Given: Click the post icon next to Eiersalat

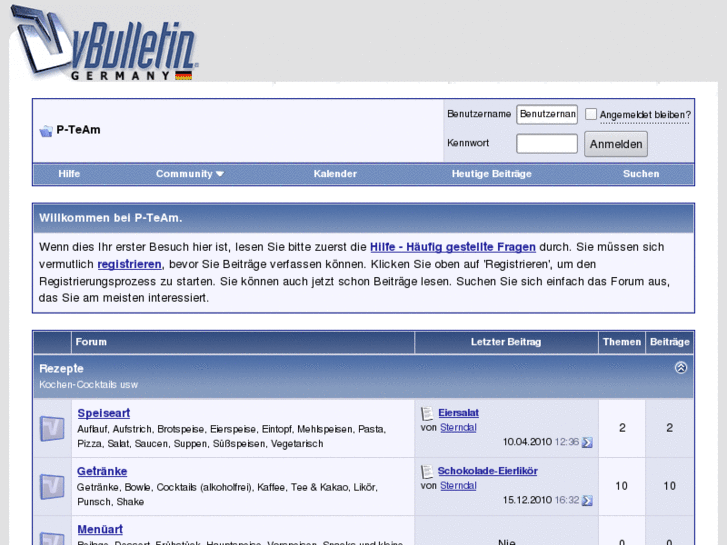Looking at the screenshot, I should (427, 413).
